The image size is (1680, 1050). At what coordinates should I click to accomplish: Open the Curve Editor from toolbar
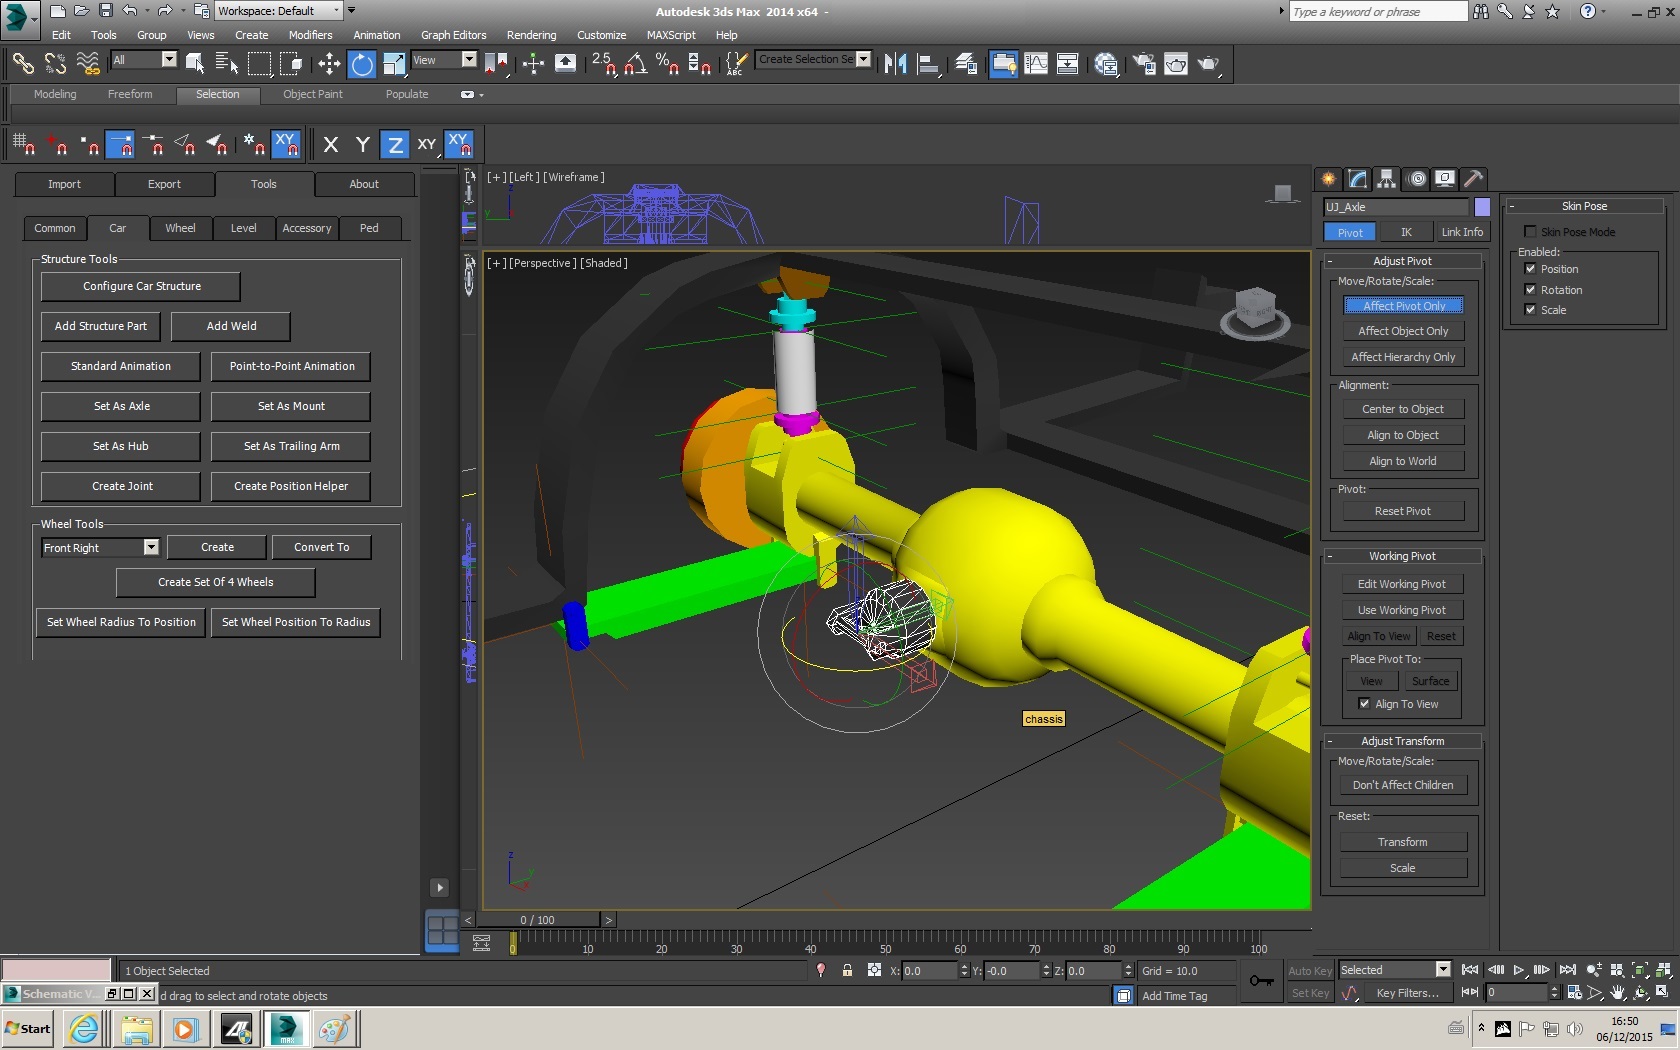1036,64
